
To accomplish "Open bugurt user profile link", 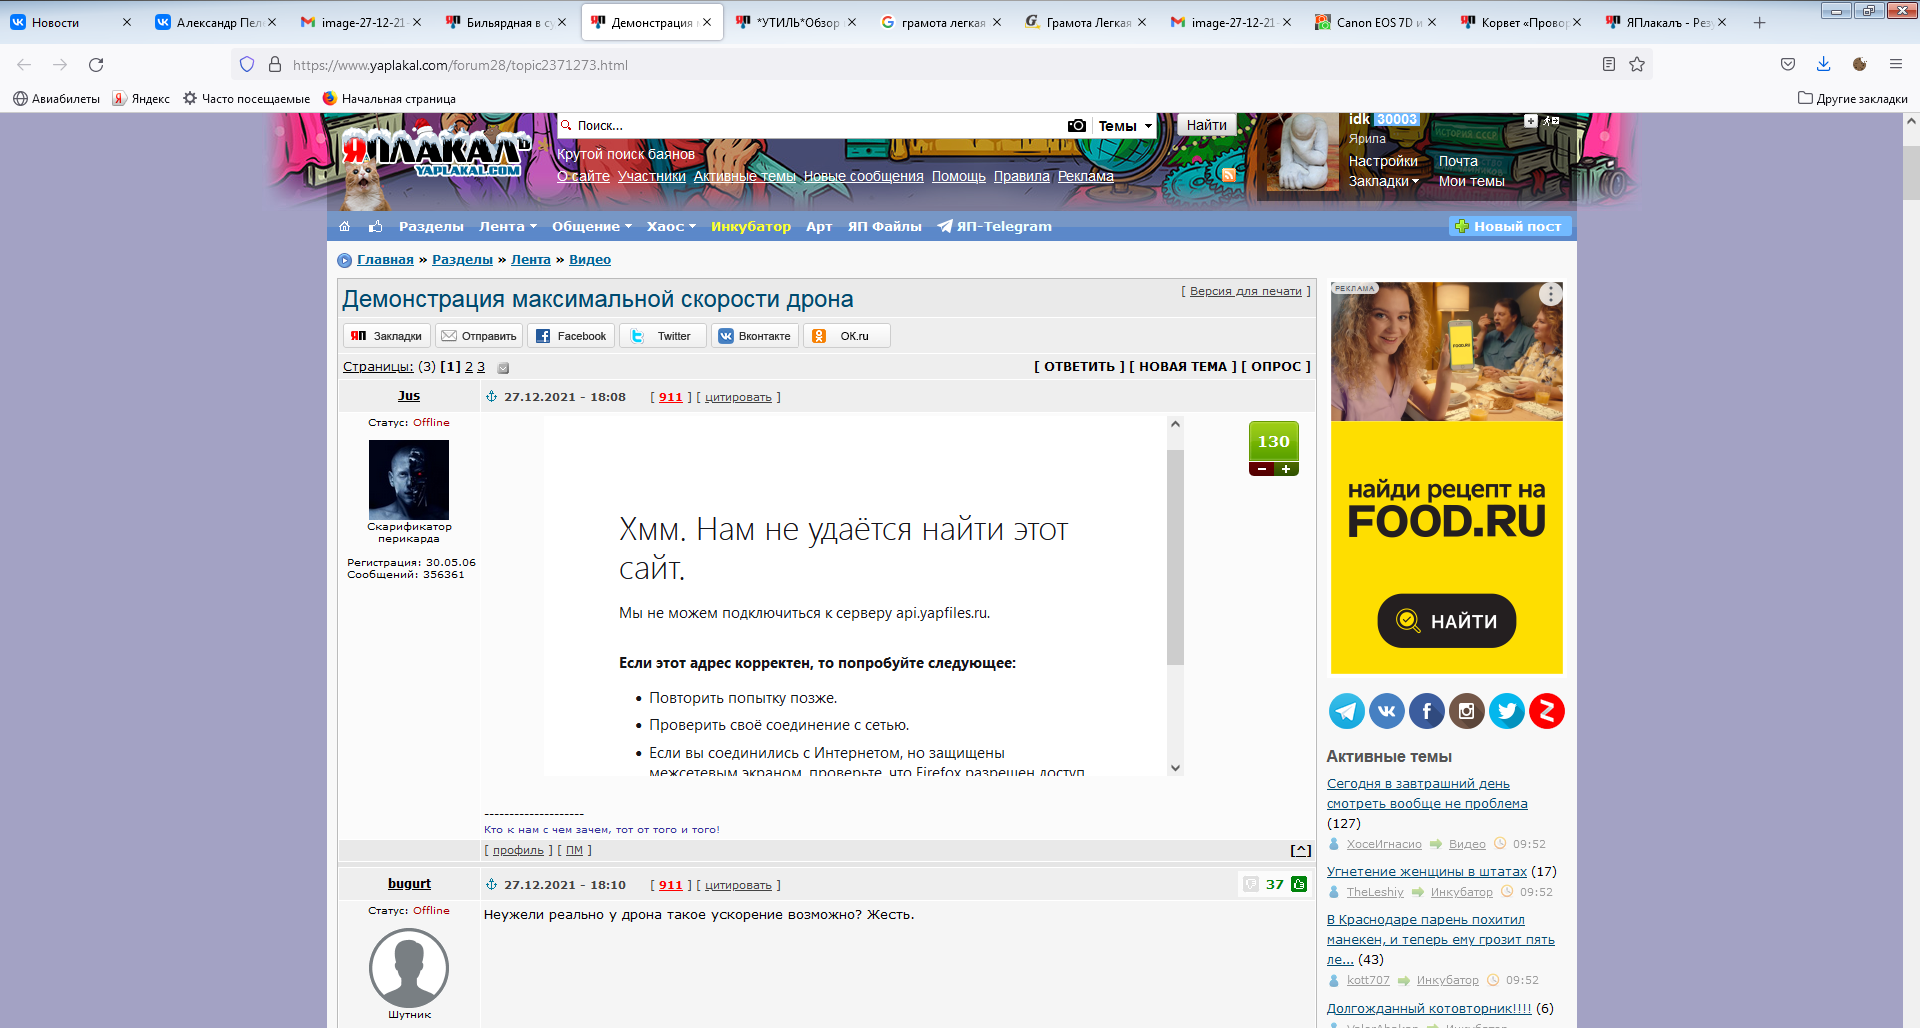I will click(x=409, y=884).
